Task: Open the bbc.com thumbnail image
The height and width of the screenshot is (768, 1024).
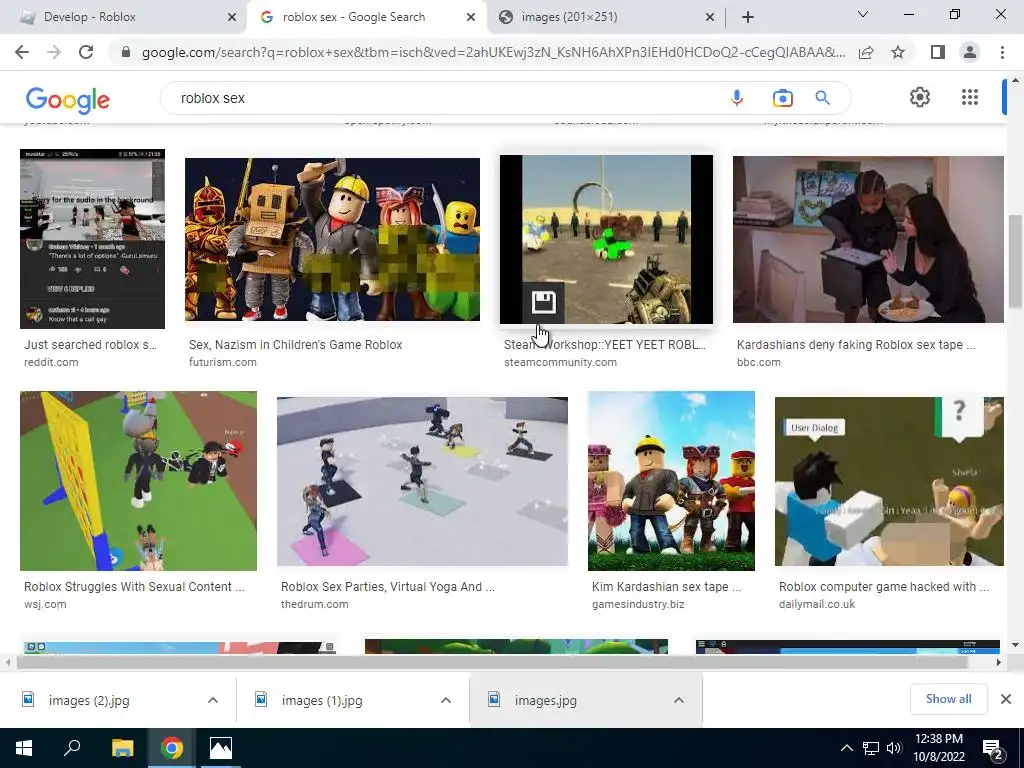Action: point(868,239)
